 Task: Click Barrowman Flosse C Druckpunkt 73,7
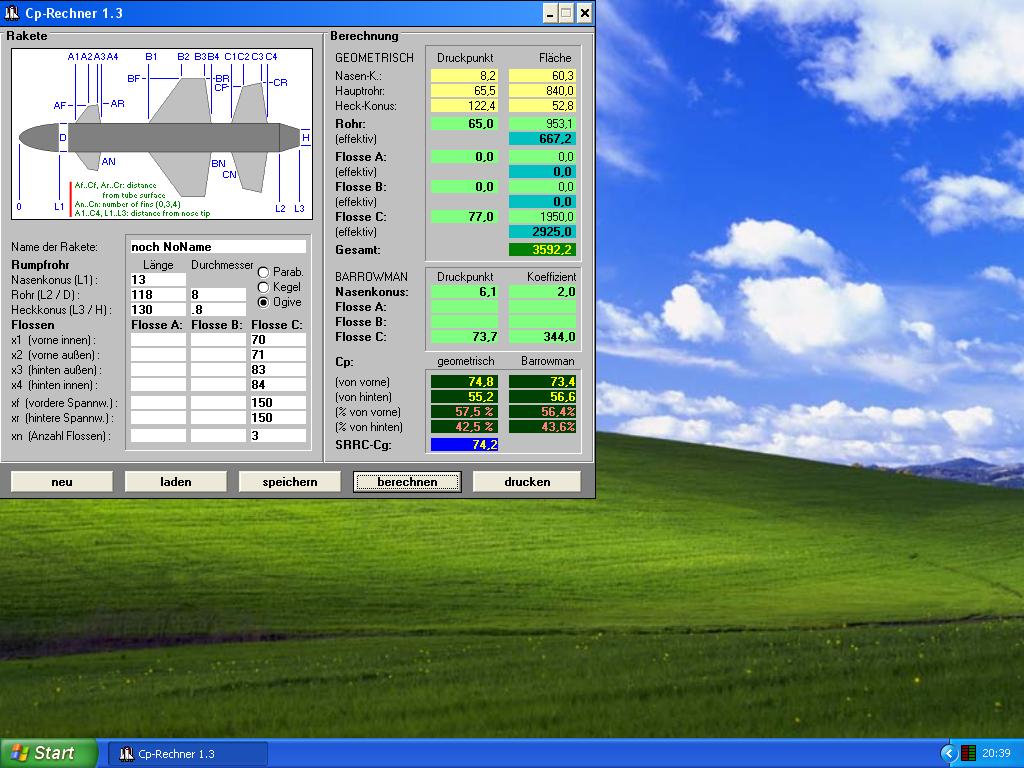click(x=464, y=337)
